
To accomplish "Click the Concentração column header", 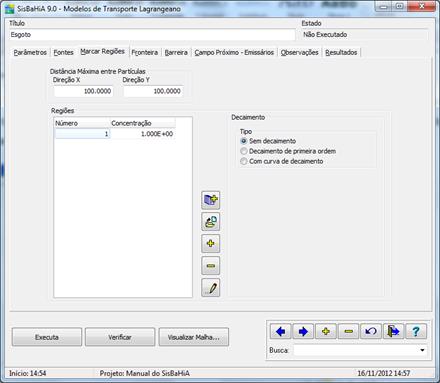I will click(143, 123).
